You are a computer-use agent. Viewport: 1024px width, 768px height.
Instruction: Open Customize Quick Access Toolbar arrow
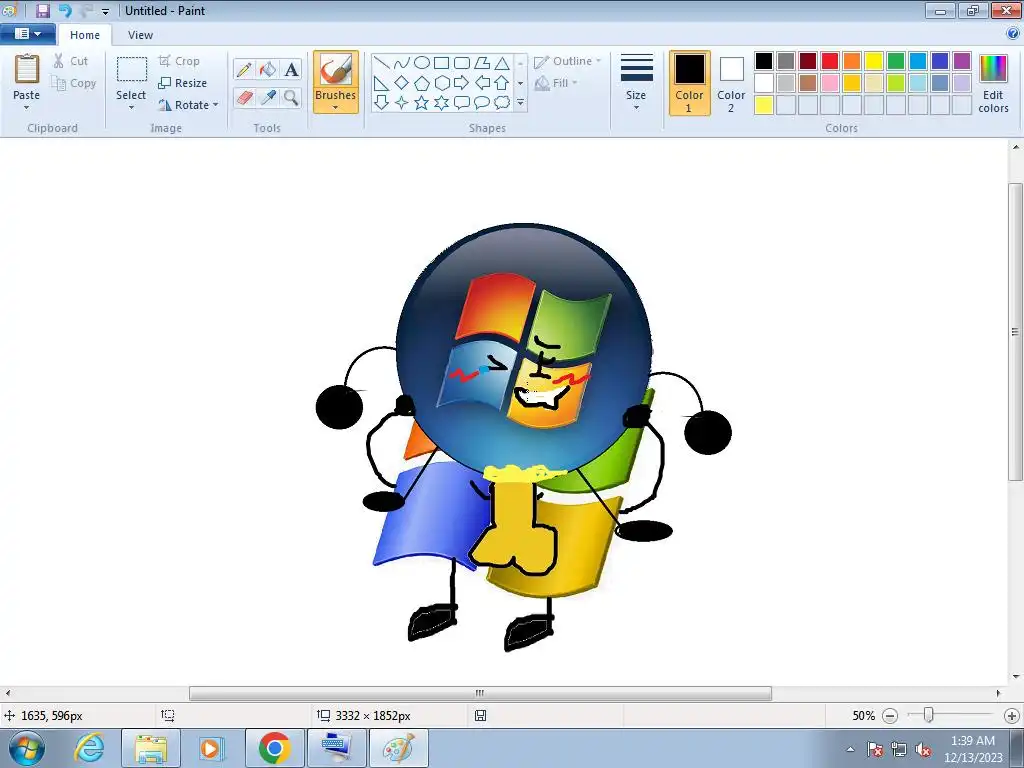(x=105, y=12)
